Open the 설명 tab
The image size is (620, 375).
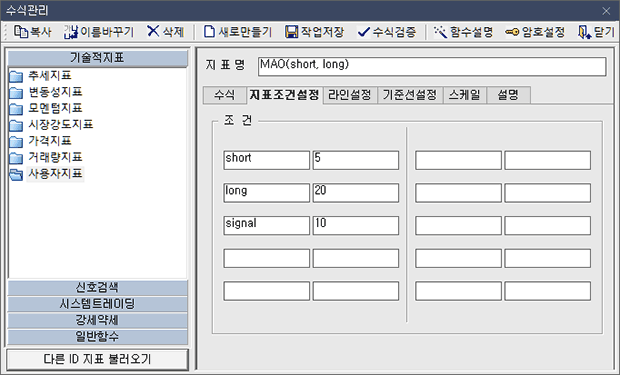508,95
